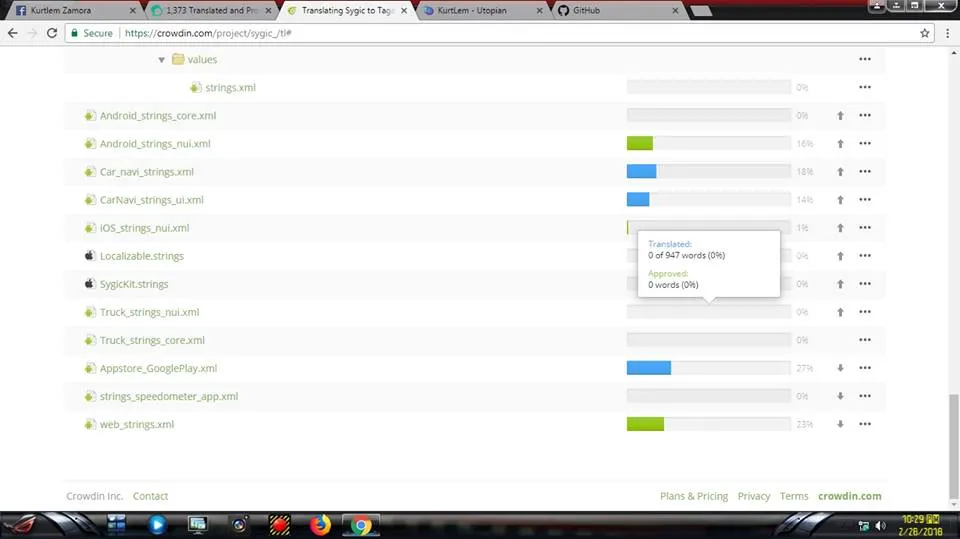
Task: Bookmark this page with the star icon
Action: click(x=924, y=33)
